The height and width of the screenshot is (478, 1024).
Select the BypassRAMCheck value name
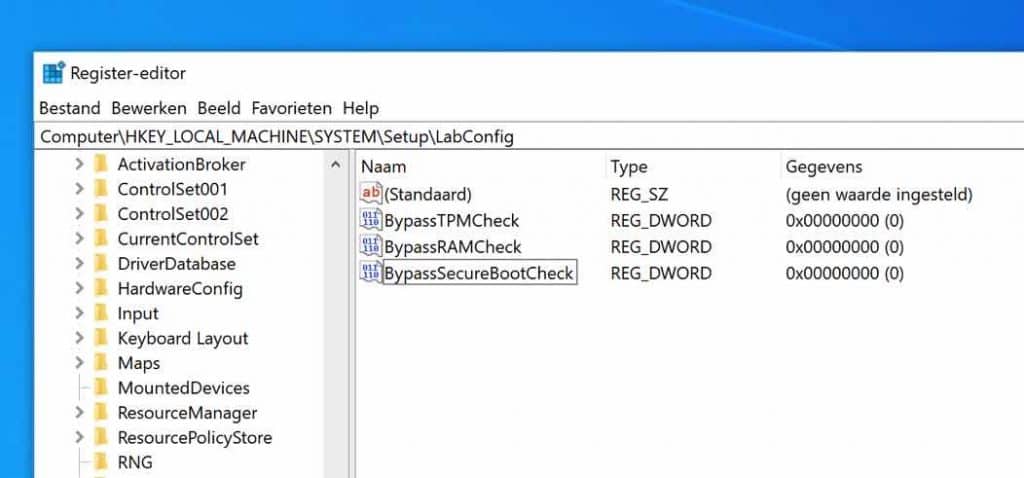(453, 247)
